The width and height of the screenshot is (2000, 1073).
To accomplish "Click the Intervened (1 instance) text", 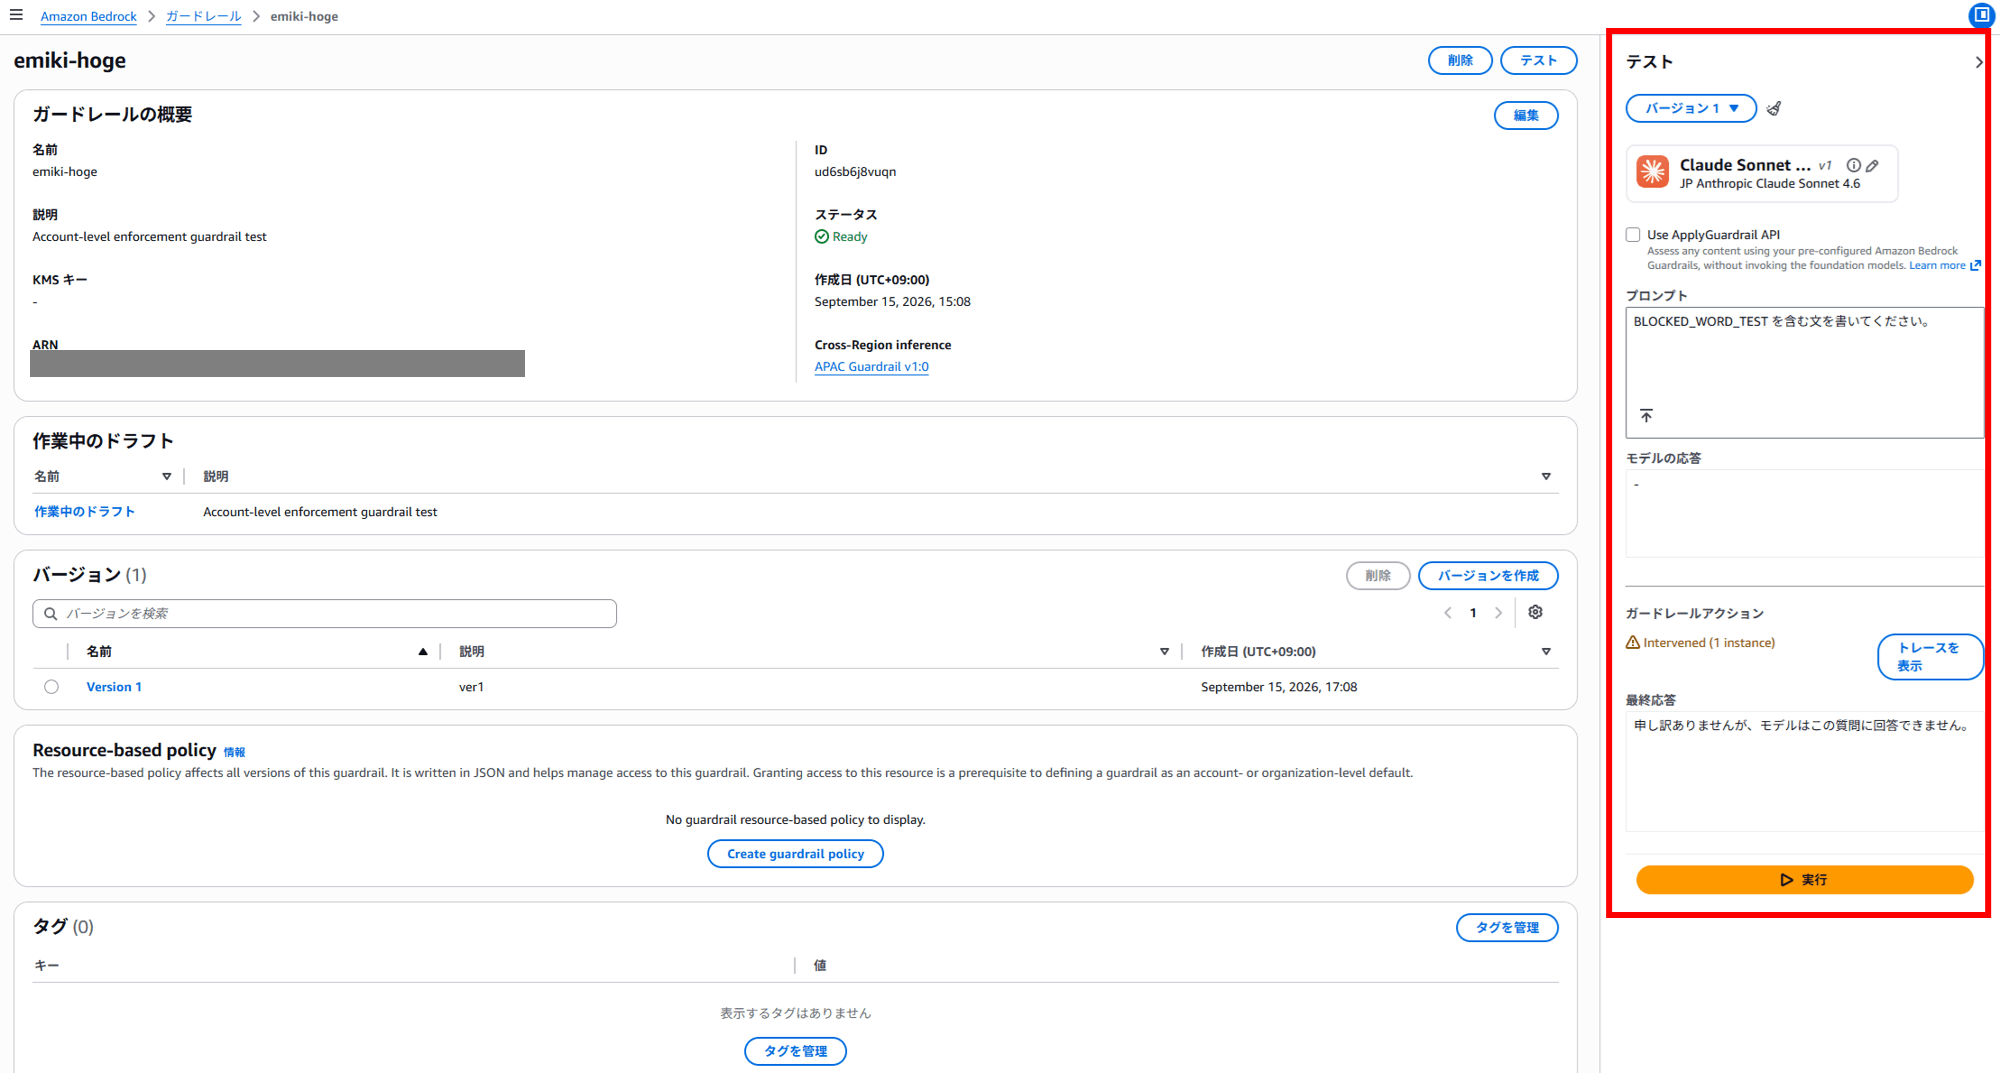I will 1709,643.
